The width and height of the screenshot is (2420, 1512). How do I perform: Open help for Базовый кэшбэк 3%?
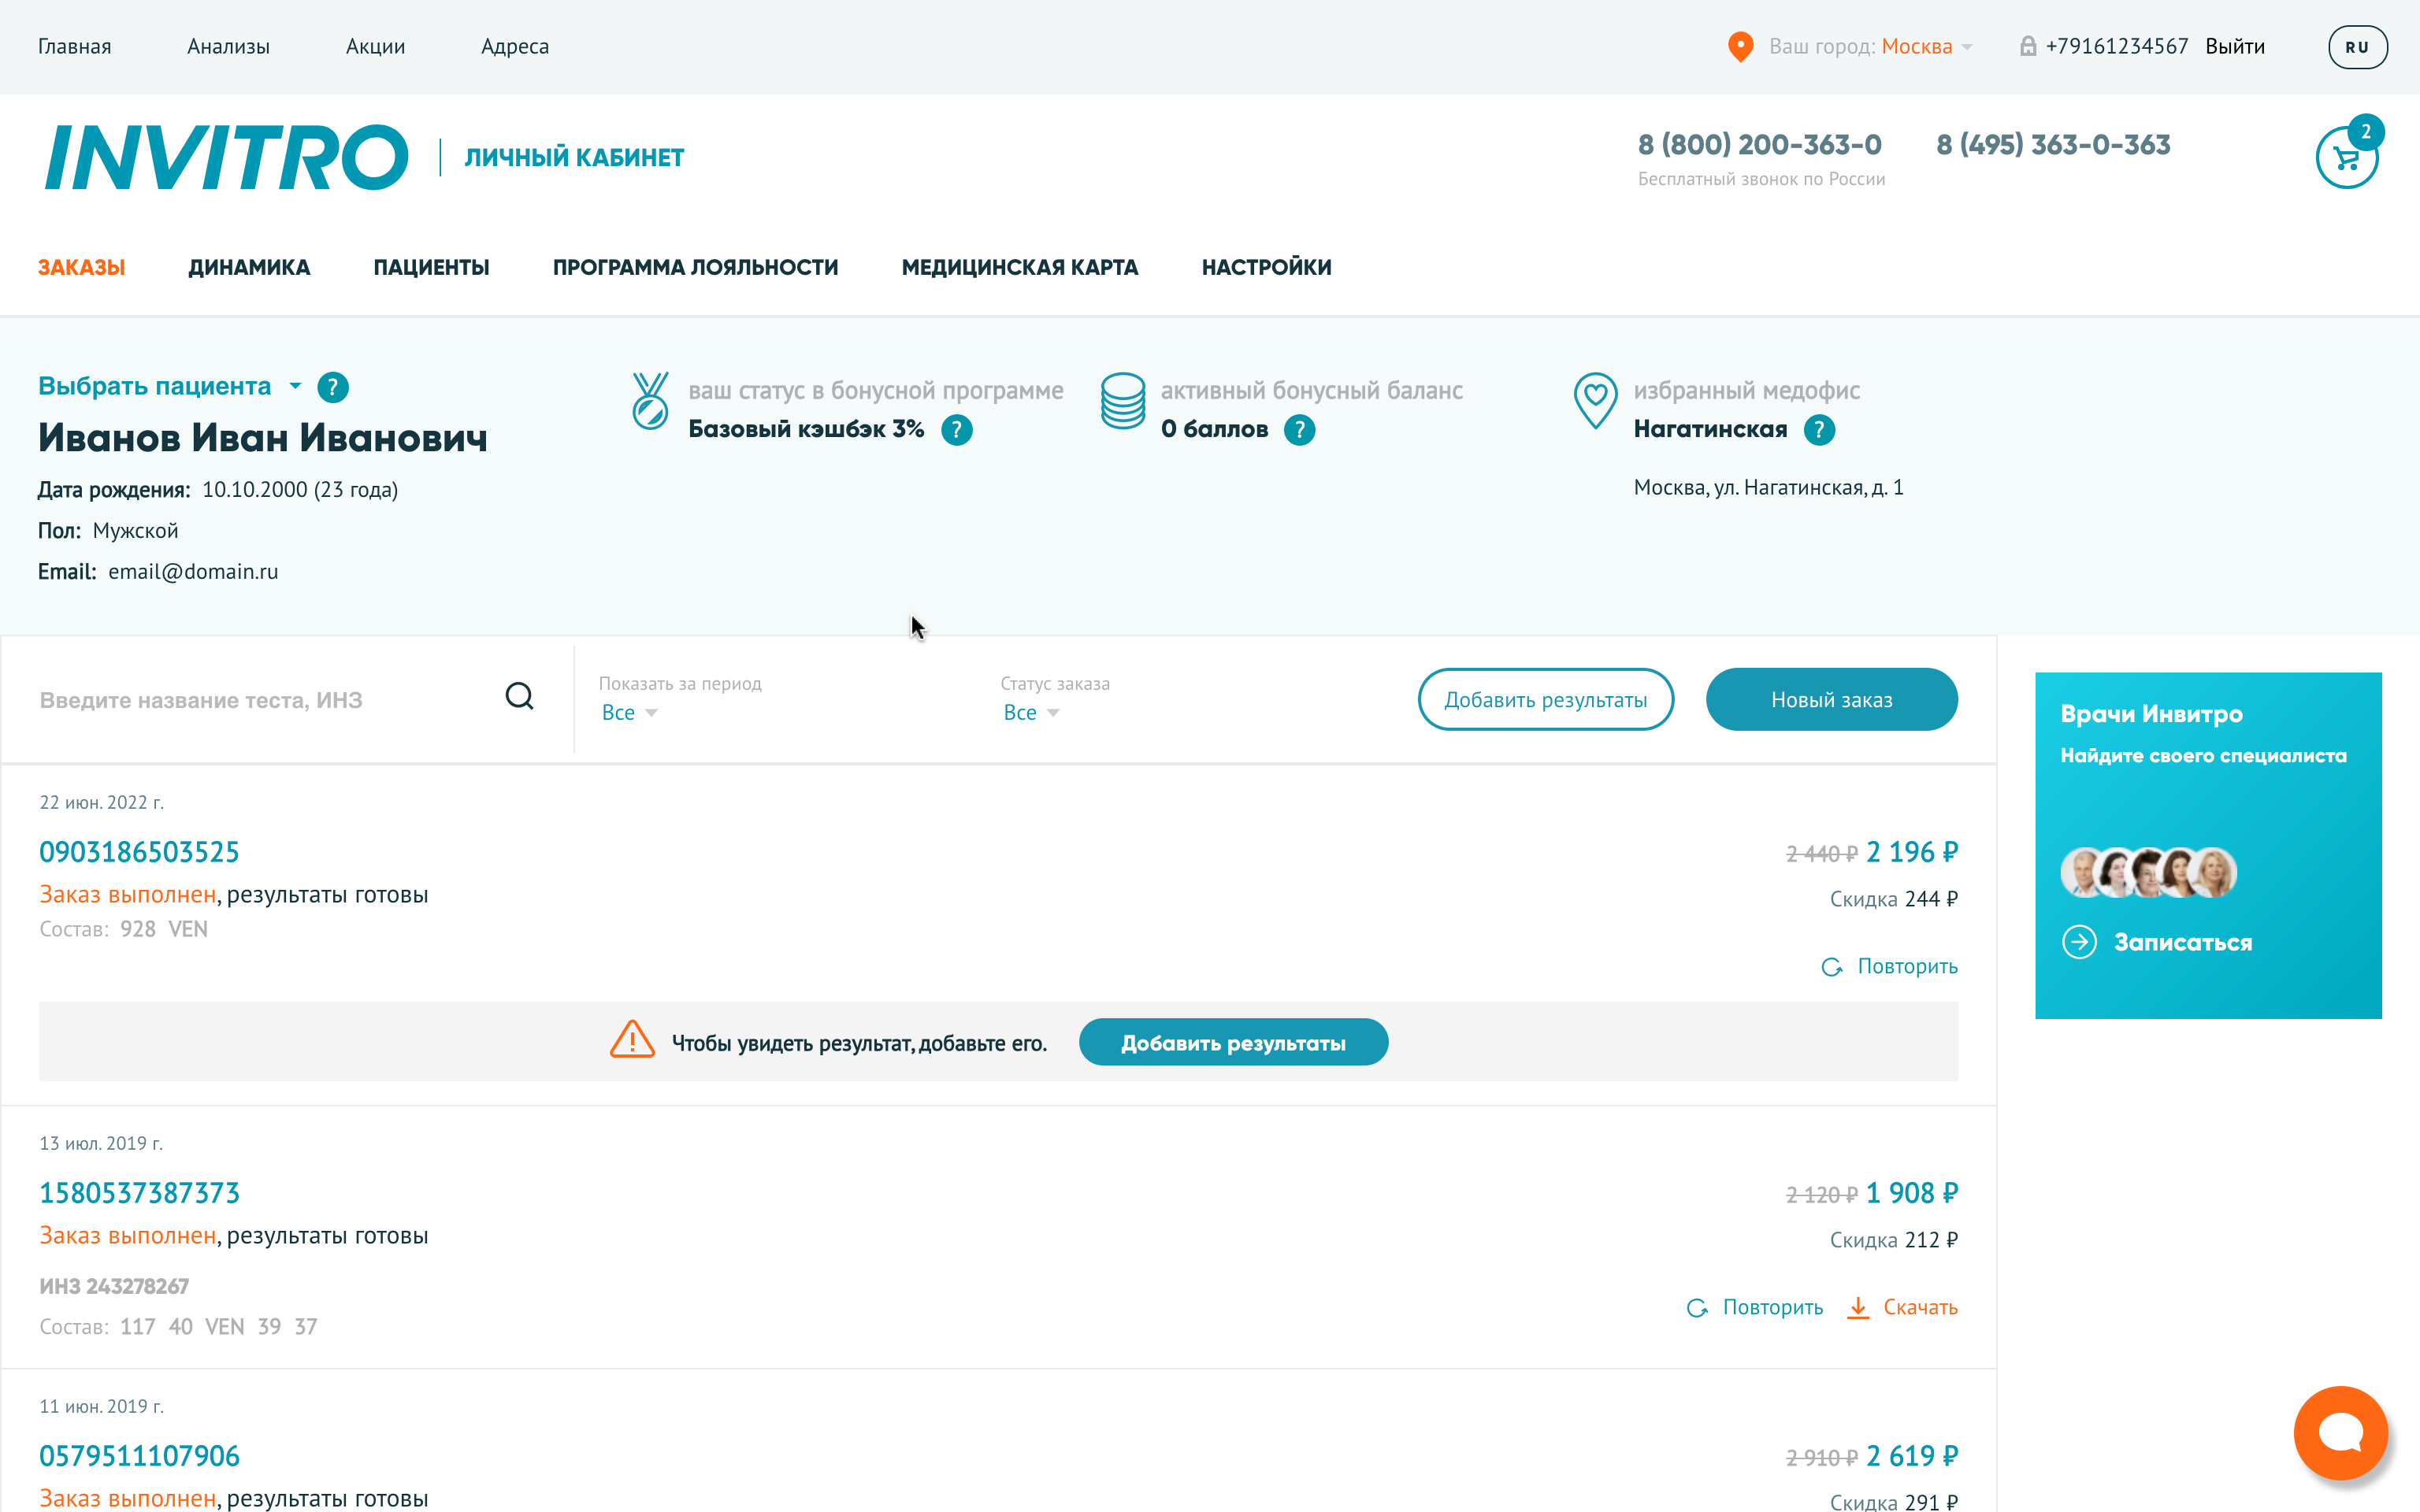pyautogui.click(x=957, y=430)
